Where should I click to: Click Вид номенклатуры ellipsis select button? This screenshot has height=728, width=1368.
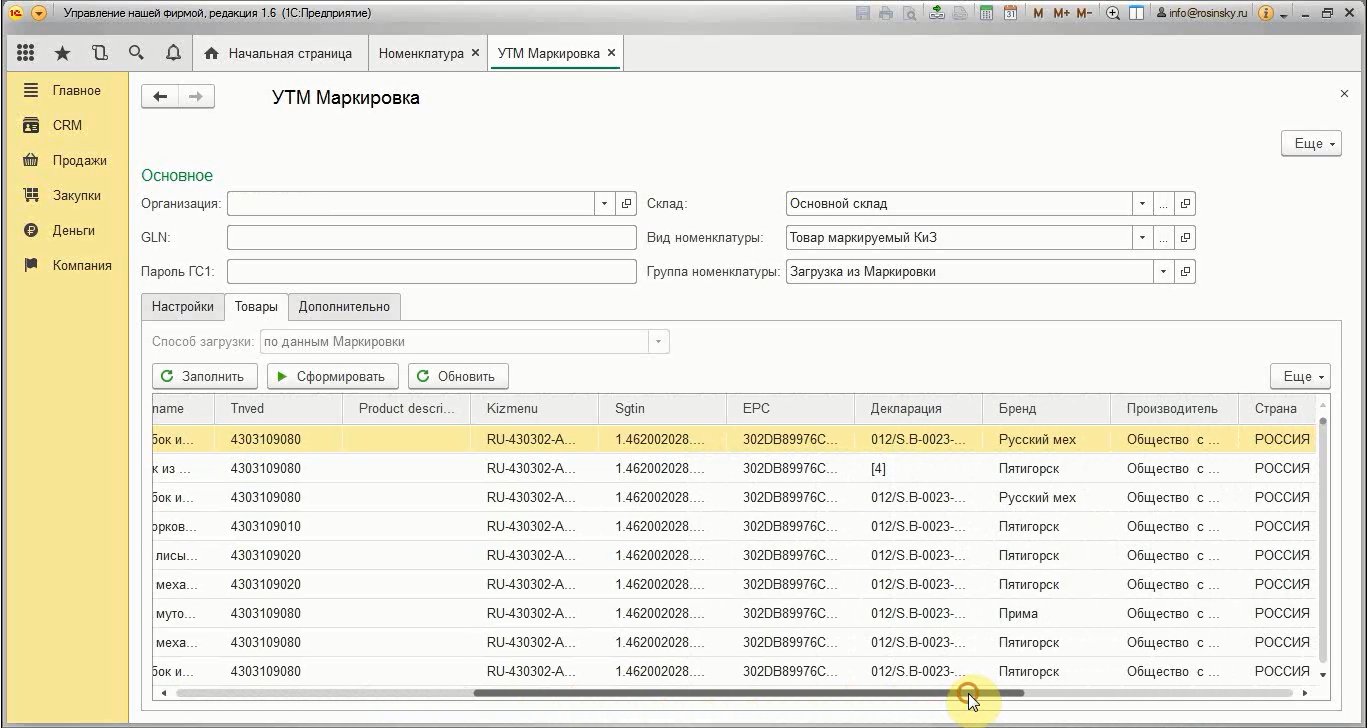tap(1163, 238)
